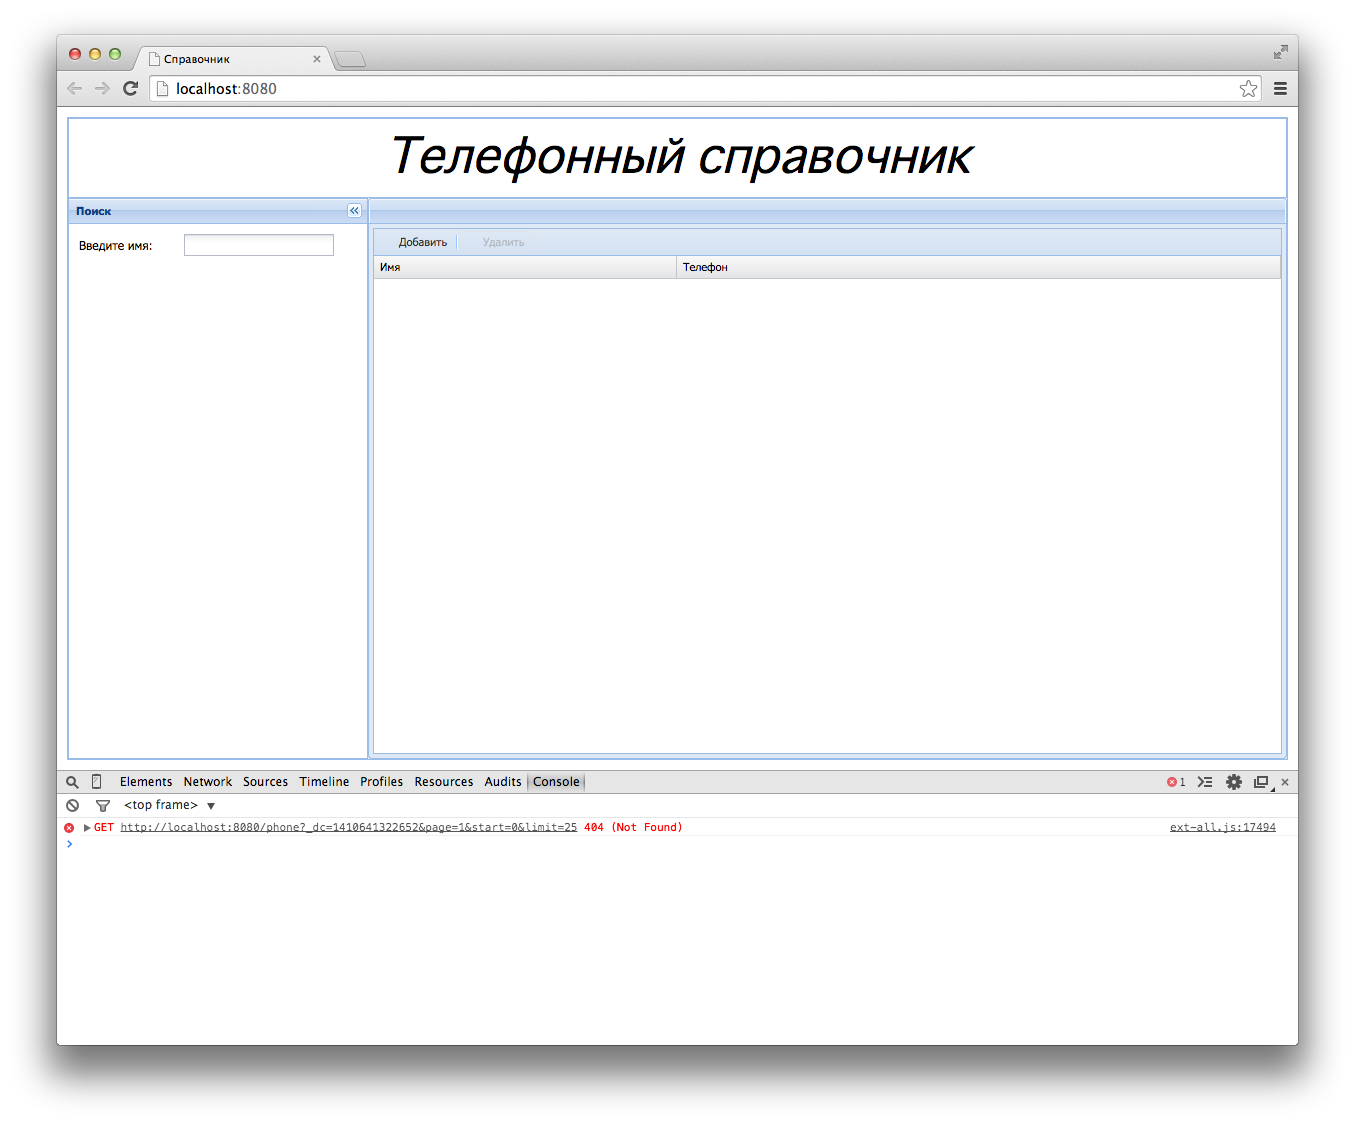
Task: Undock DevTools into separate window icon
Action: tap(1262, 782)
